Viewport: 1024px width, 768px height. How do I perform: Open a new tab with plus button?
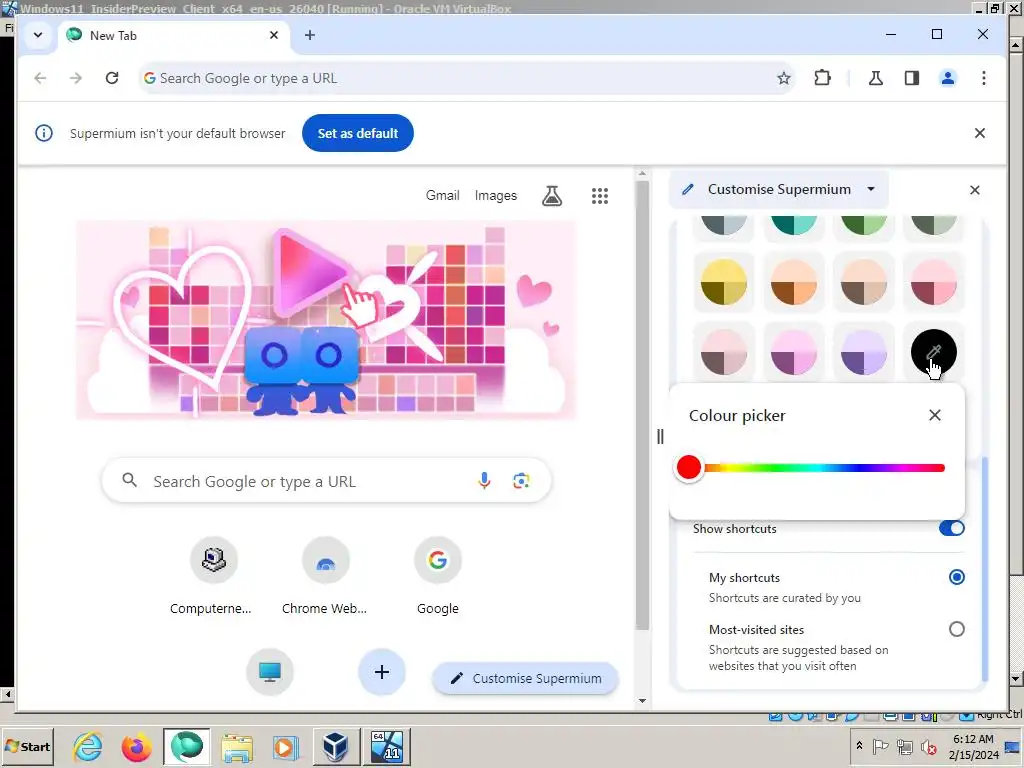point(310,35)
